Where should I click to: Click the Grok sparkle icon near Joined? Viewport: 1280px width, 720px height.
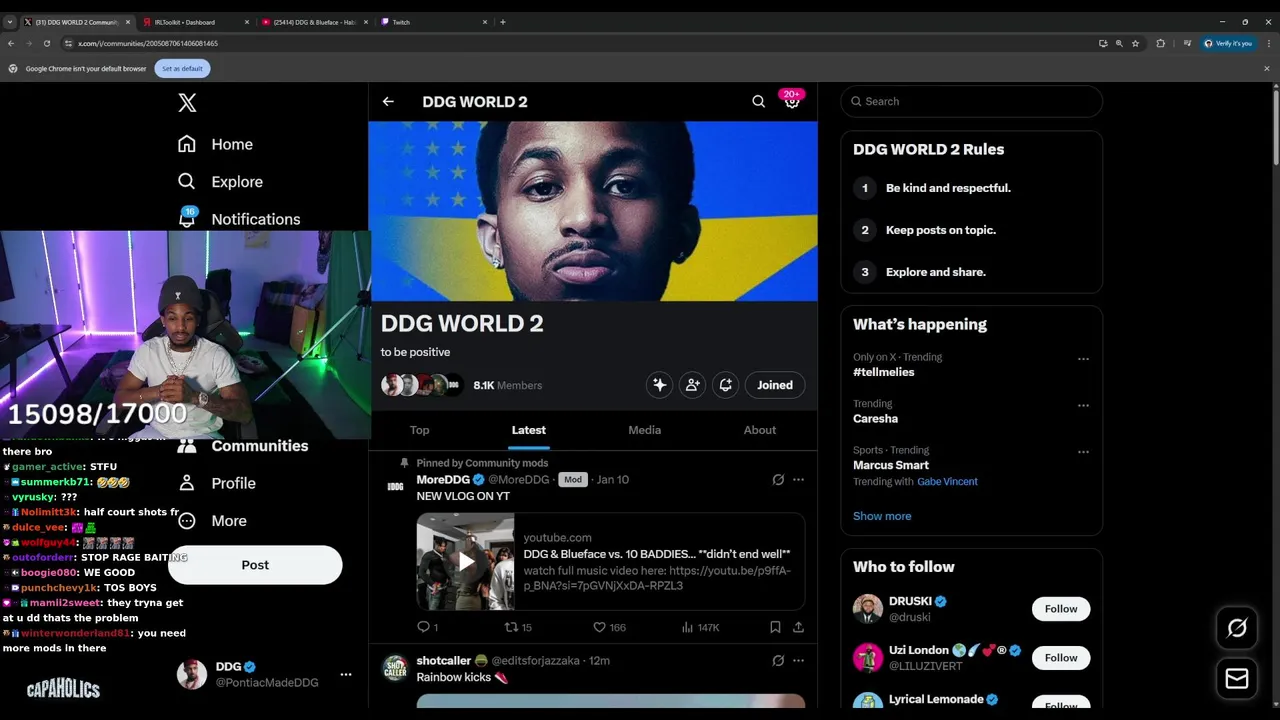tap(659, 385)
